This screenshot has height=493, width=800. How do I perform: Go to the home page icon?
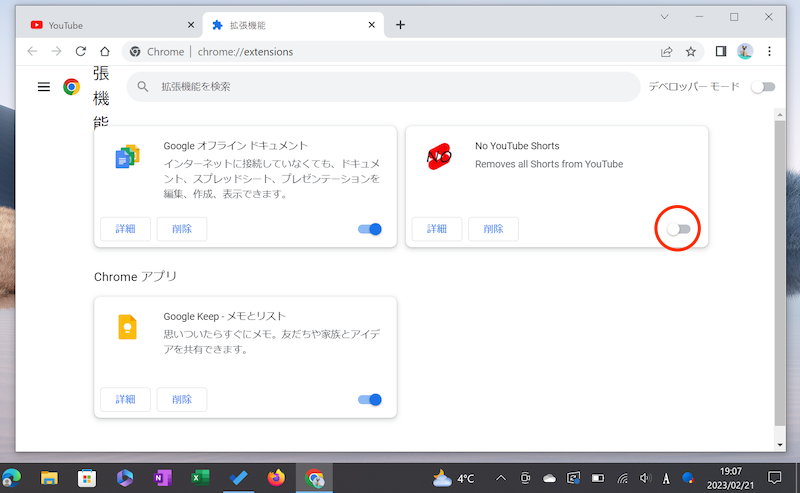point(105,52)
